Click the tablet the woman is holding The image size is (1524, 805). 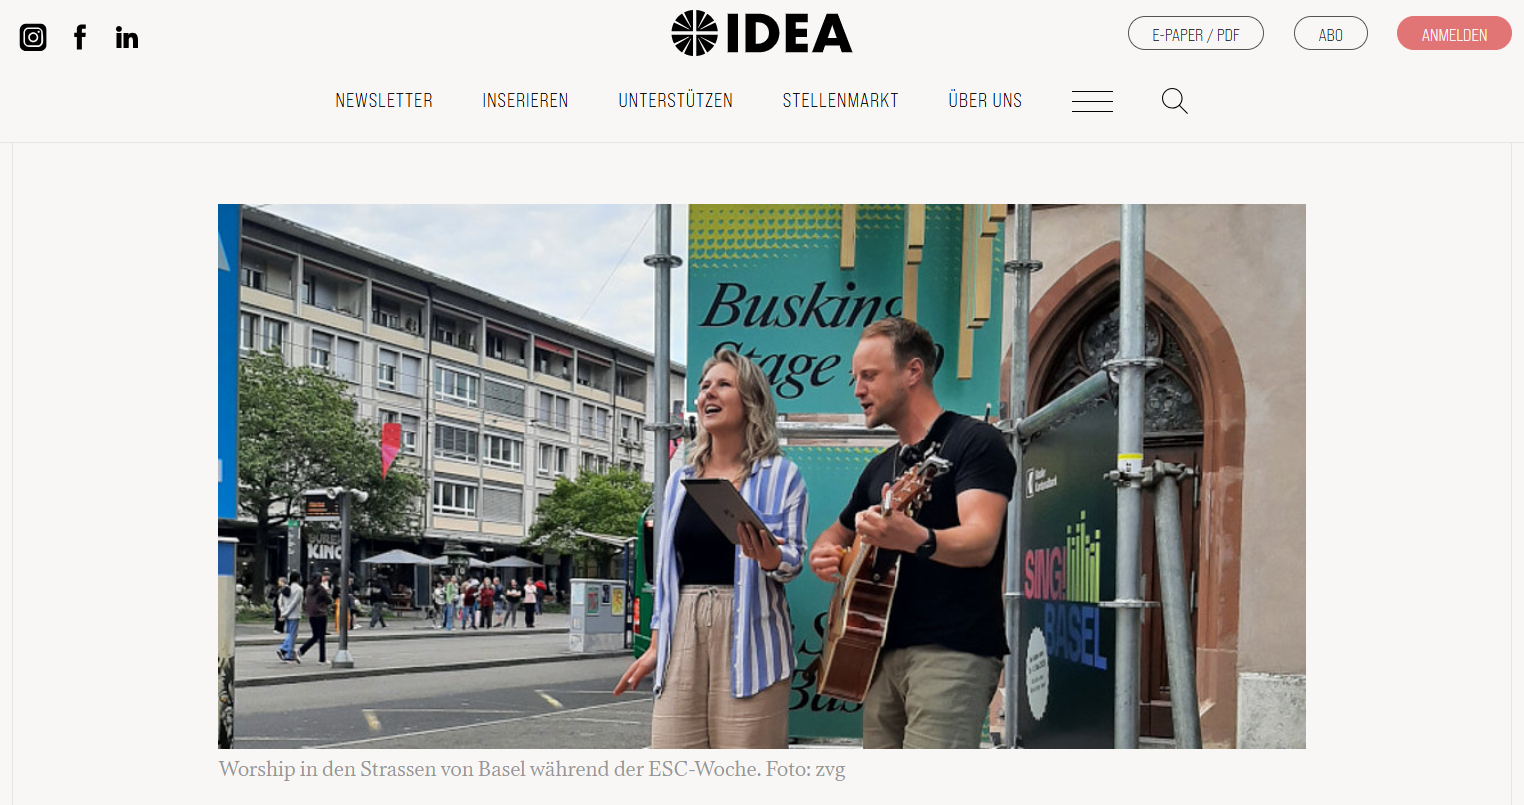coord(727,509)
